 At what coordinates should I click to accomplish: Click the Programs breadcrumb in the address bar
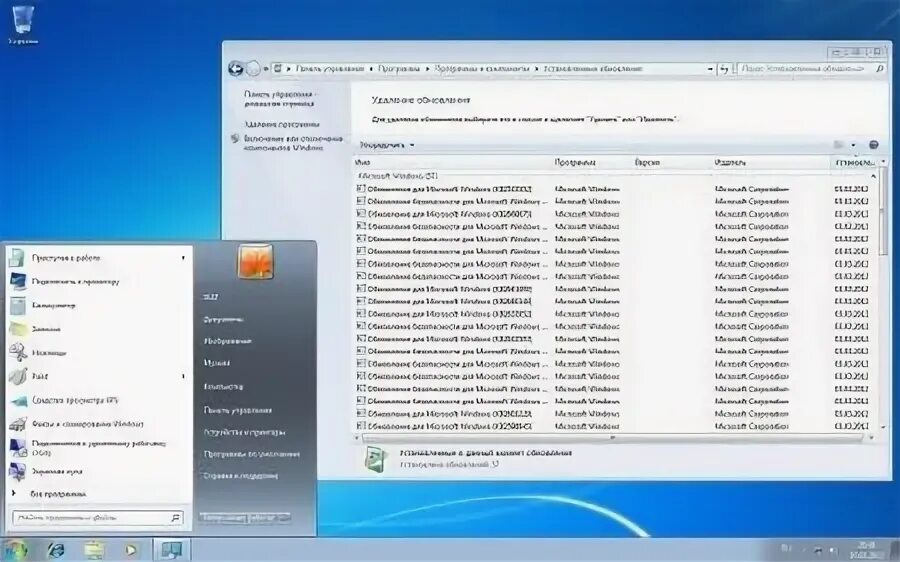pos(399,68)
